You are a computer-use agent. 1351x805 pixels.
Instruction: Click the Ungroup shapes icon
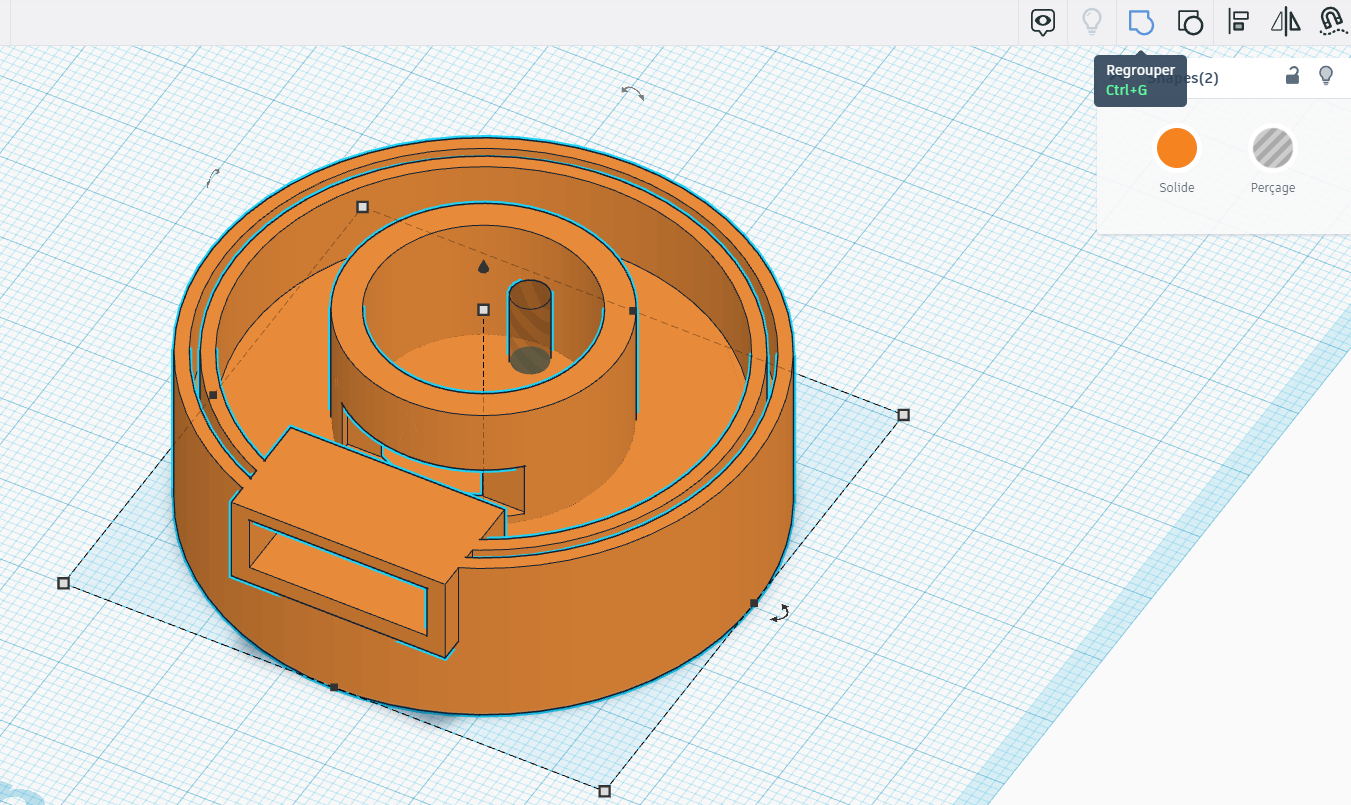1189,21
